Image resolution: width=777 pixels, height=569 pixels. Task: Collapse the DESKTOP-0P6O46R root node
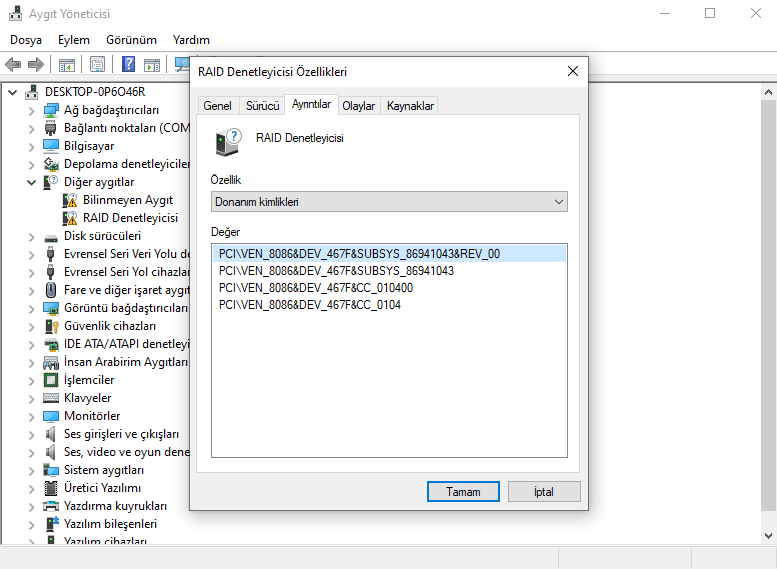click(x=13, y=92)
